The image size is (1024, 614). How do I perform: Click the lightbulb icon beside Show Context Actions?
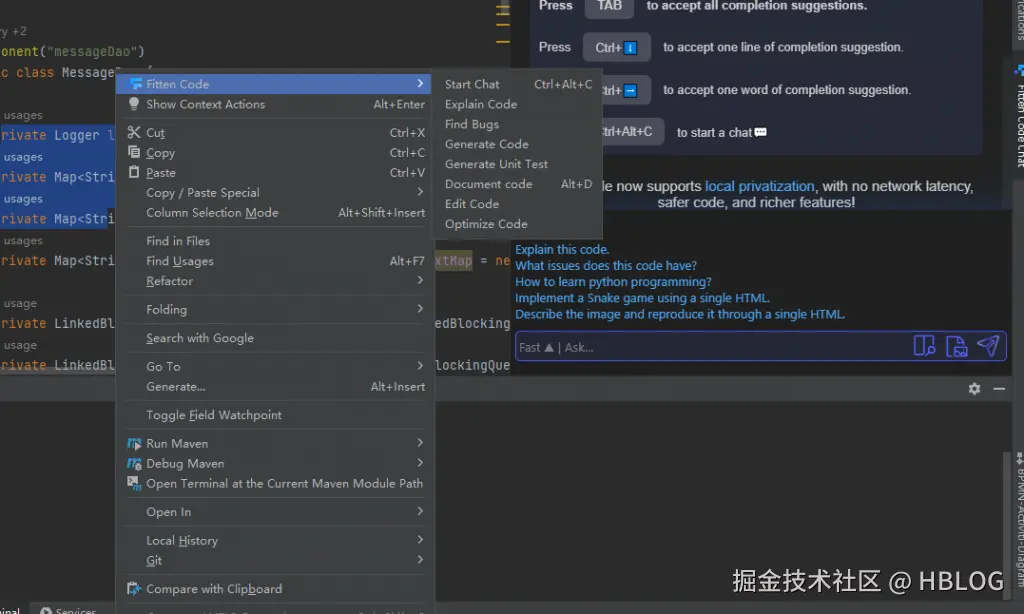[x=134, y=103]
